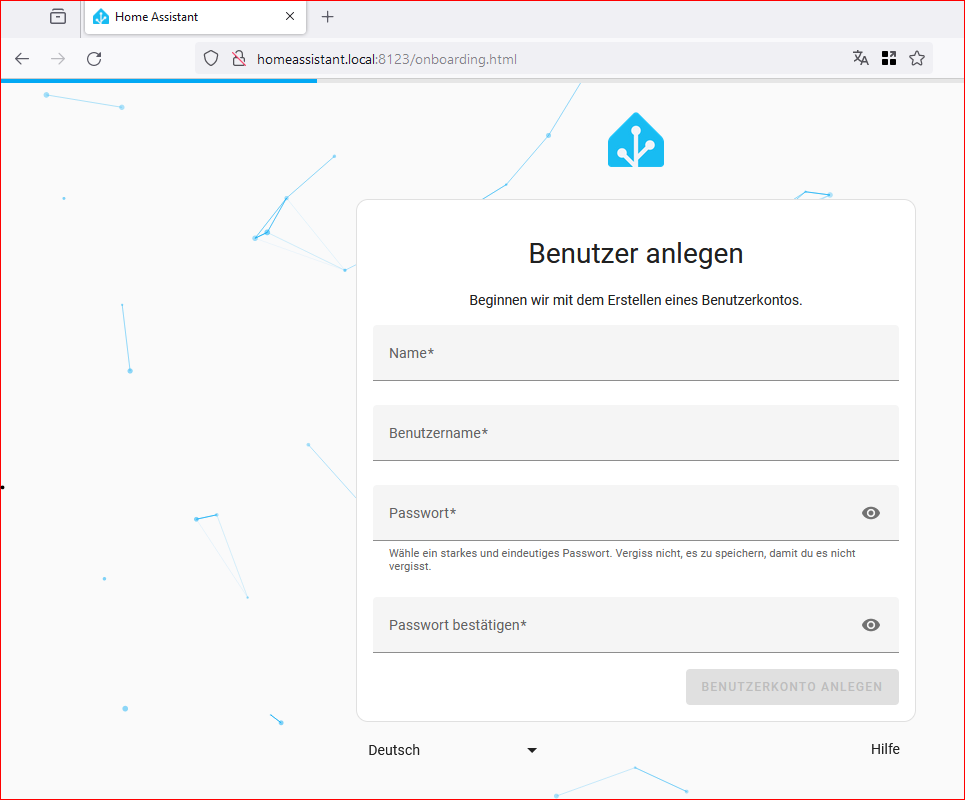The image size is (965, 800).
Task: Show password in the Passwort field
Action: tap(871, 513)
